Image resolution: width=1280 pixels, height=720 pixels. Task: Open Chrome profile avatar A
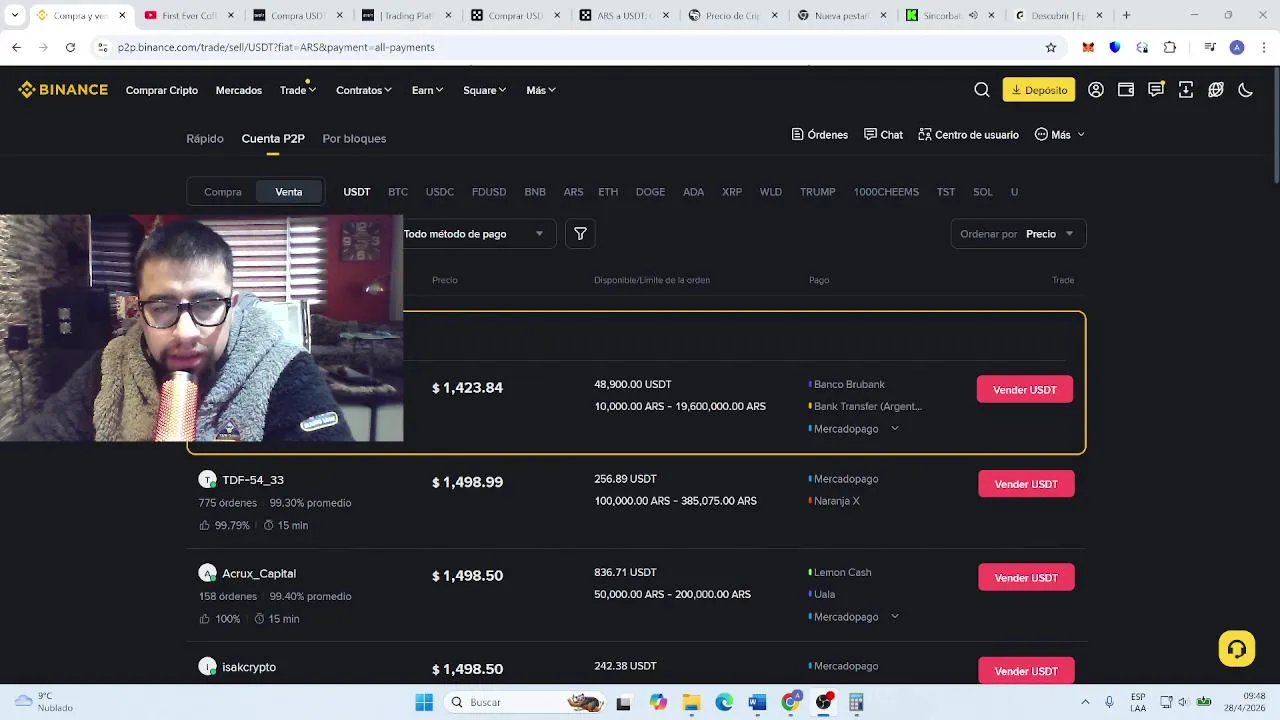1237,47
